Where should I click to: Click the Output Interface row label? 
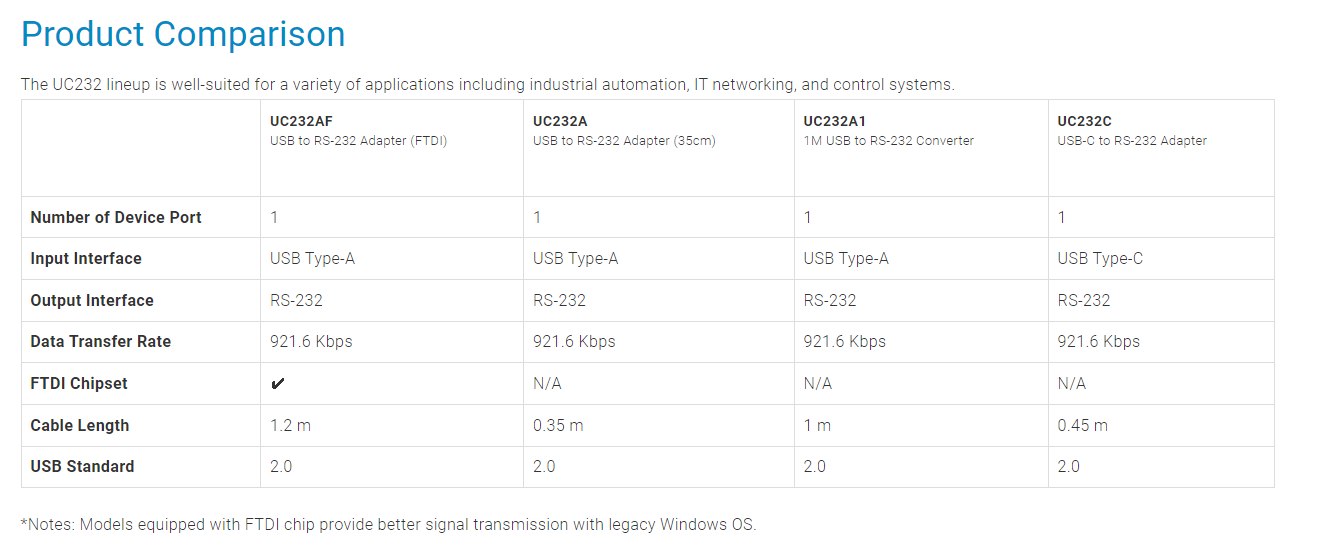click(x=92, y=300)
